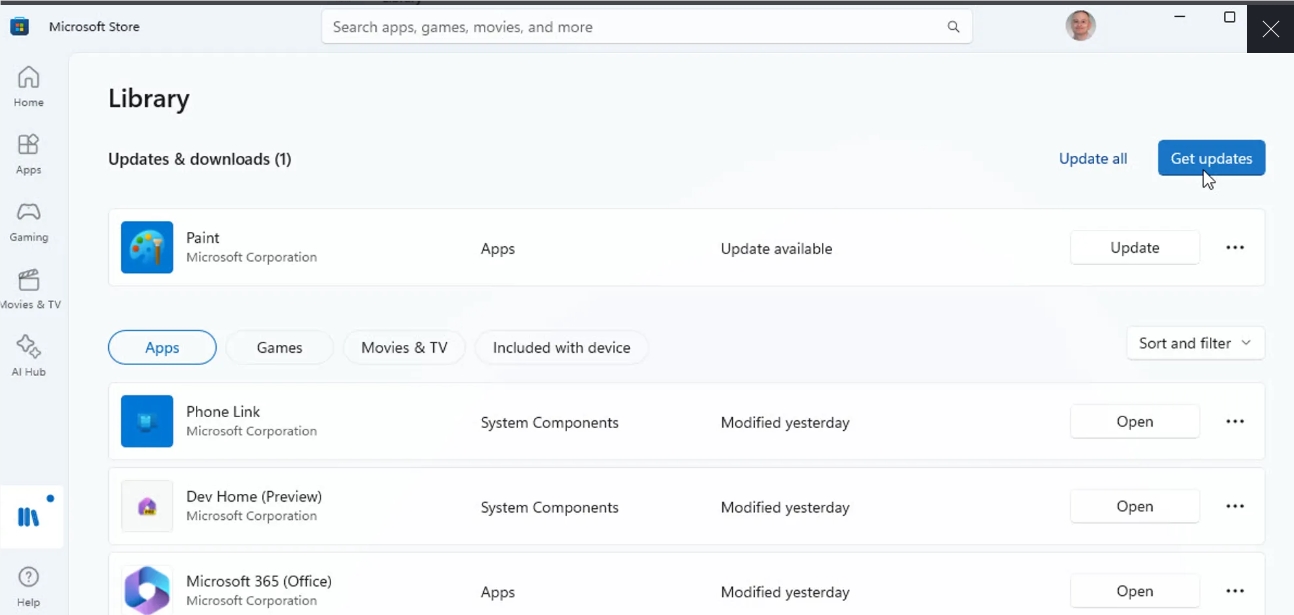
Task: Click the Dev Home (Preview) app icon
Action: coord(147,506)
